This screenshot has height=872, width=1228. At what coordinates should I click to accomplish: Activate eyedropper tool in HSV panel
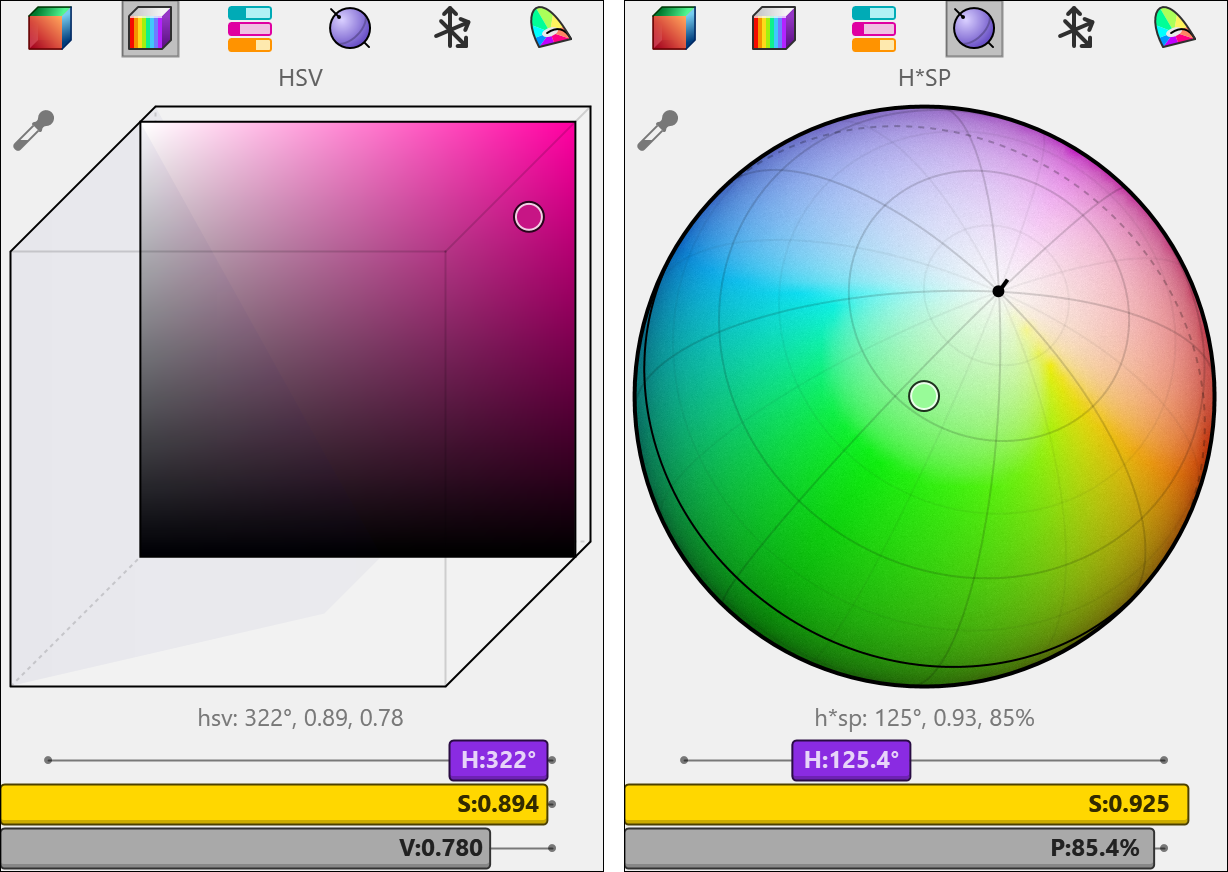click(x=33, y=131)
